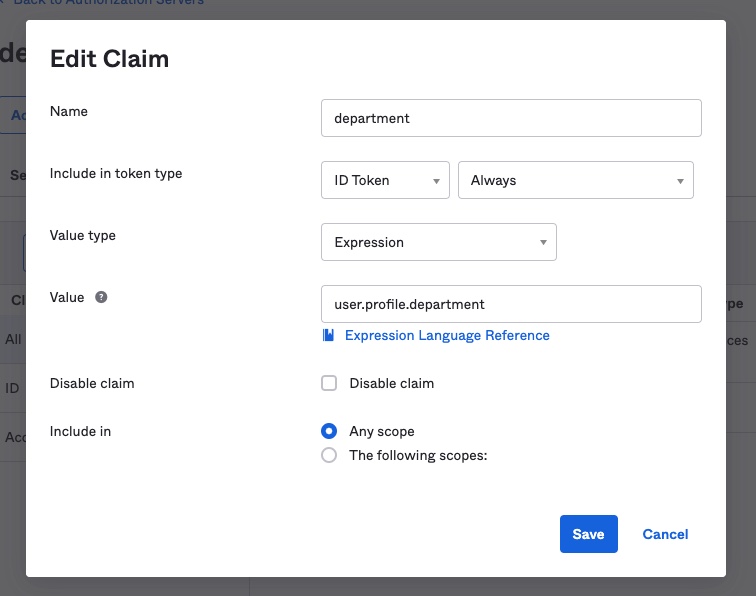Select the All claim type filter behind dialog
This screenshot has width=756, height=596.
point(13,339)
